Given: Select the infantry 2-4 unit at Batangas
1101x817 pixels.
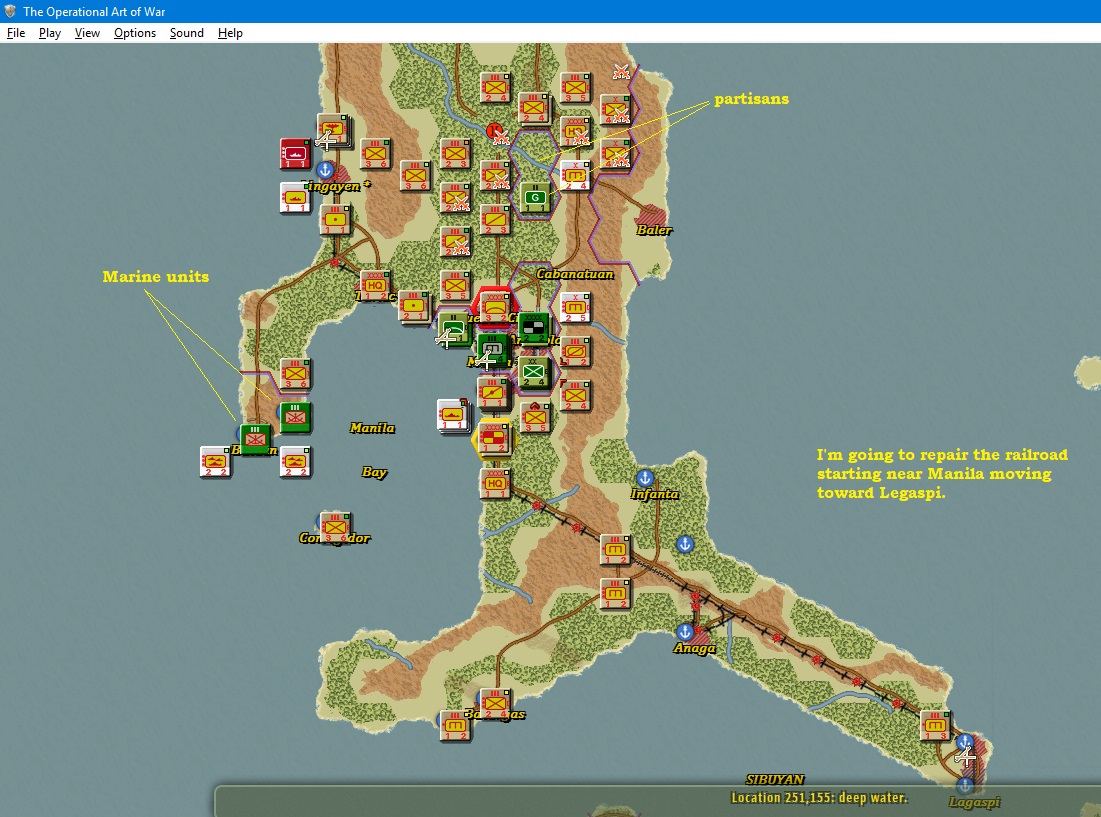Looking at the screenshot, I should click(495, 703).
